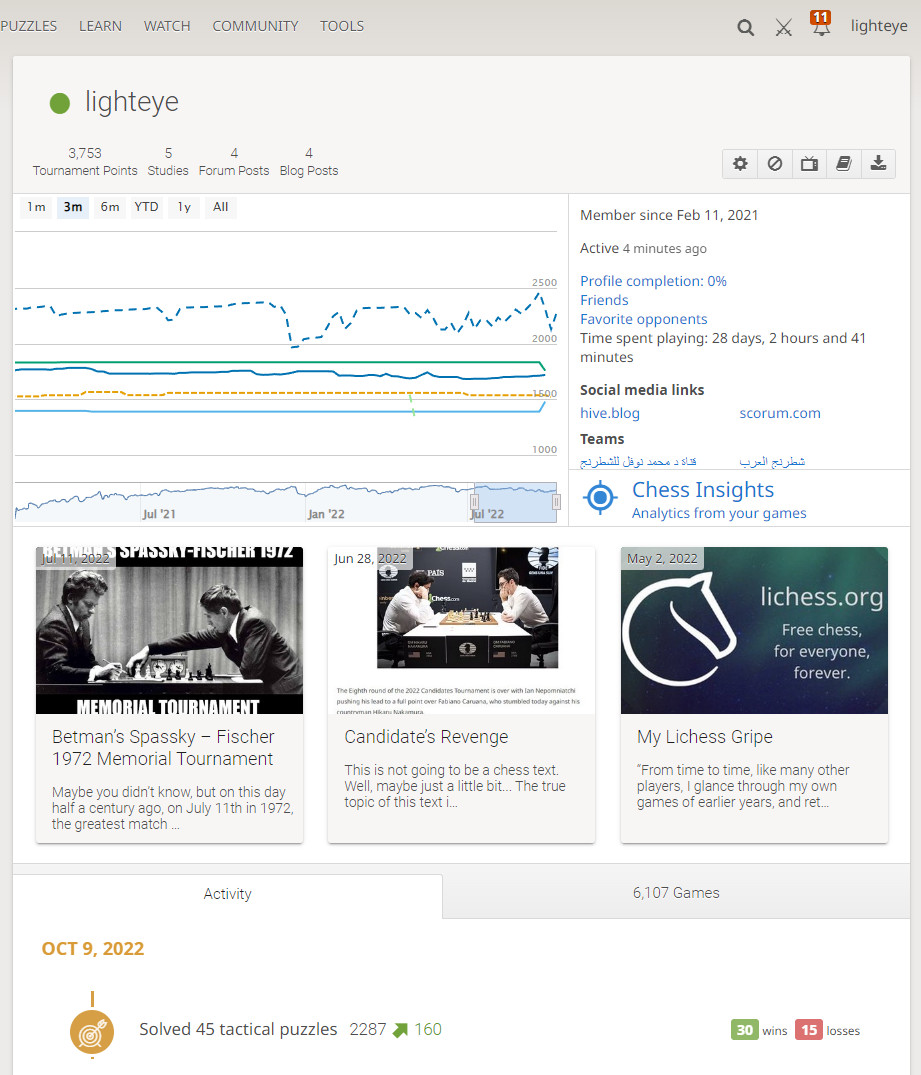Switch to the 6,107 Games tab
This screenshot has height=1075, width=921.
(x=676, y=893)
